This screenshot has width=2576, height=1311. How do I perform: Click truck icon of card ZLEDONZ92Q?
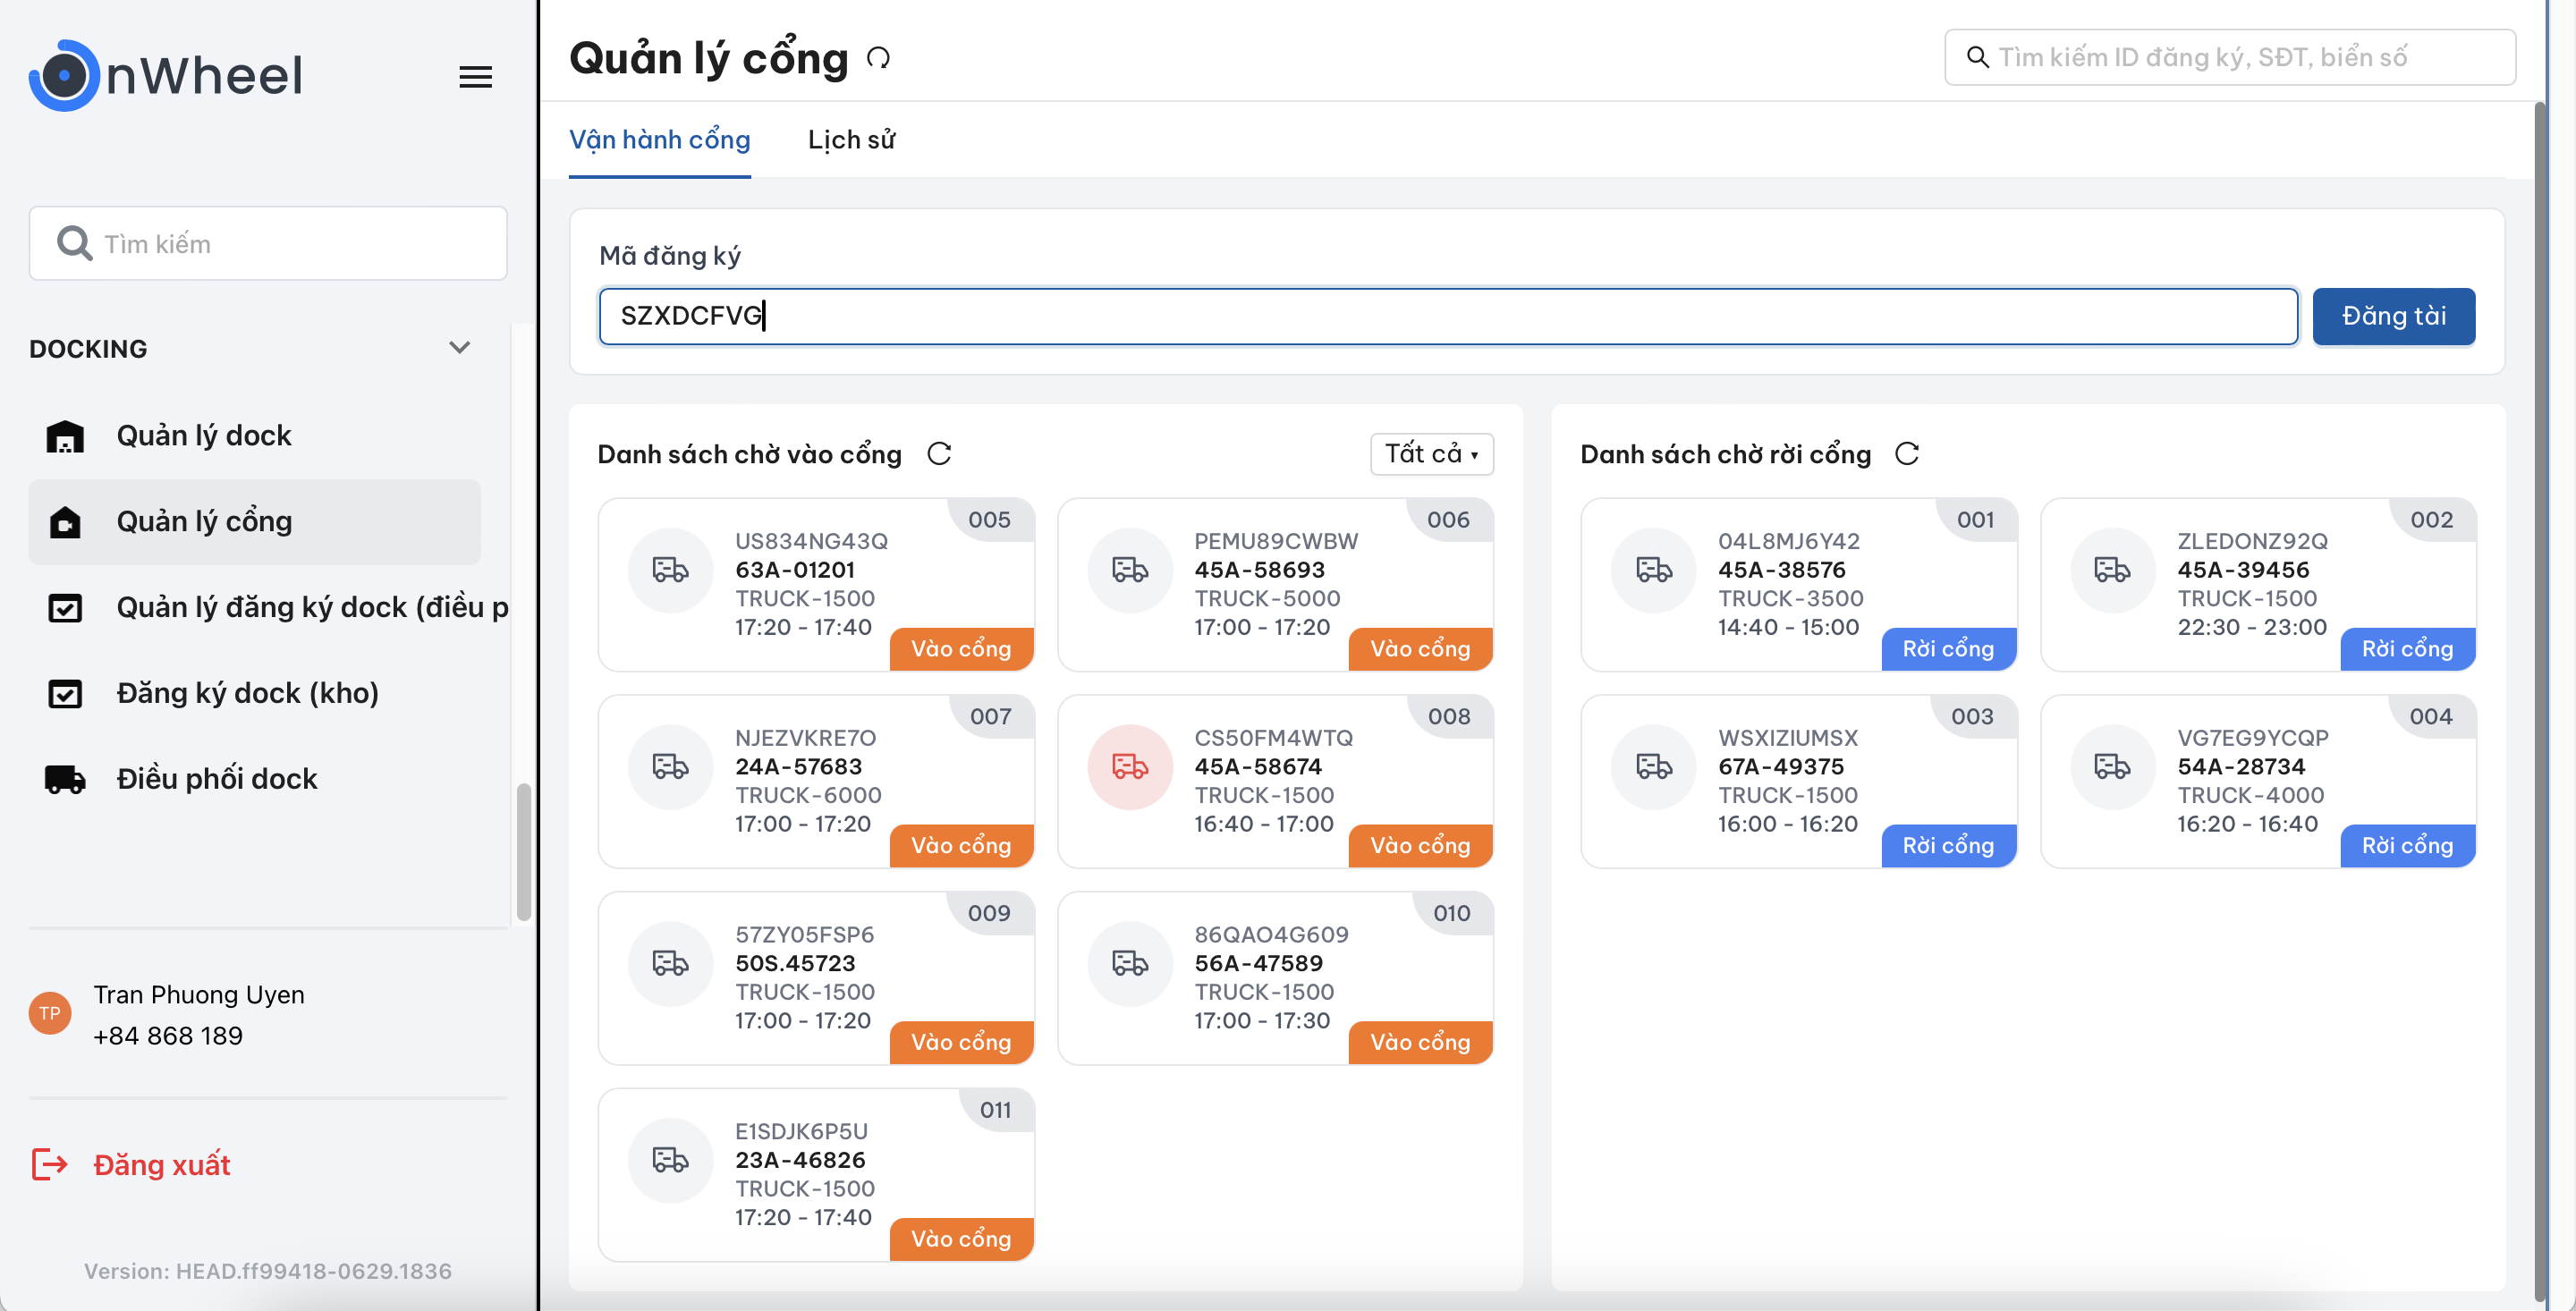click(2113, 570)
